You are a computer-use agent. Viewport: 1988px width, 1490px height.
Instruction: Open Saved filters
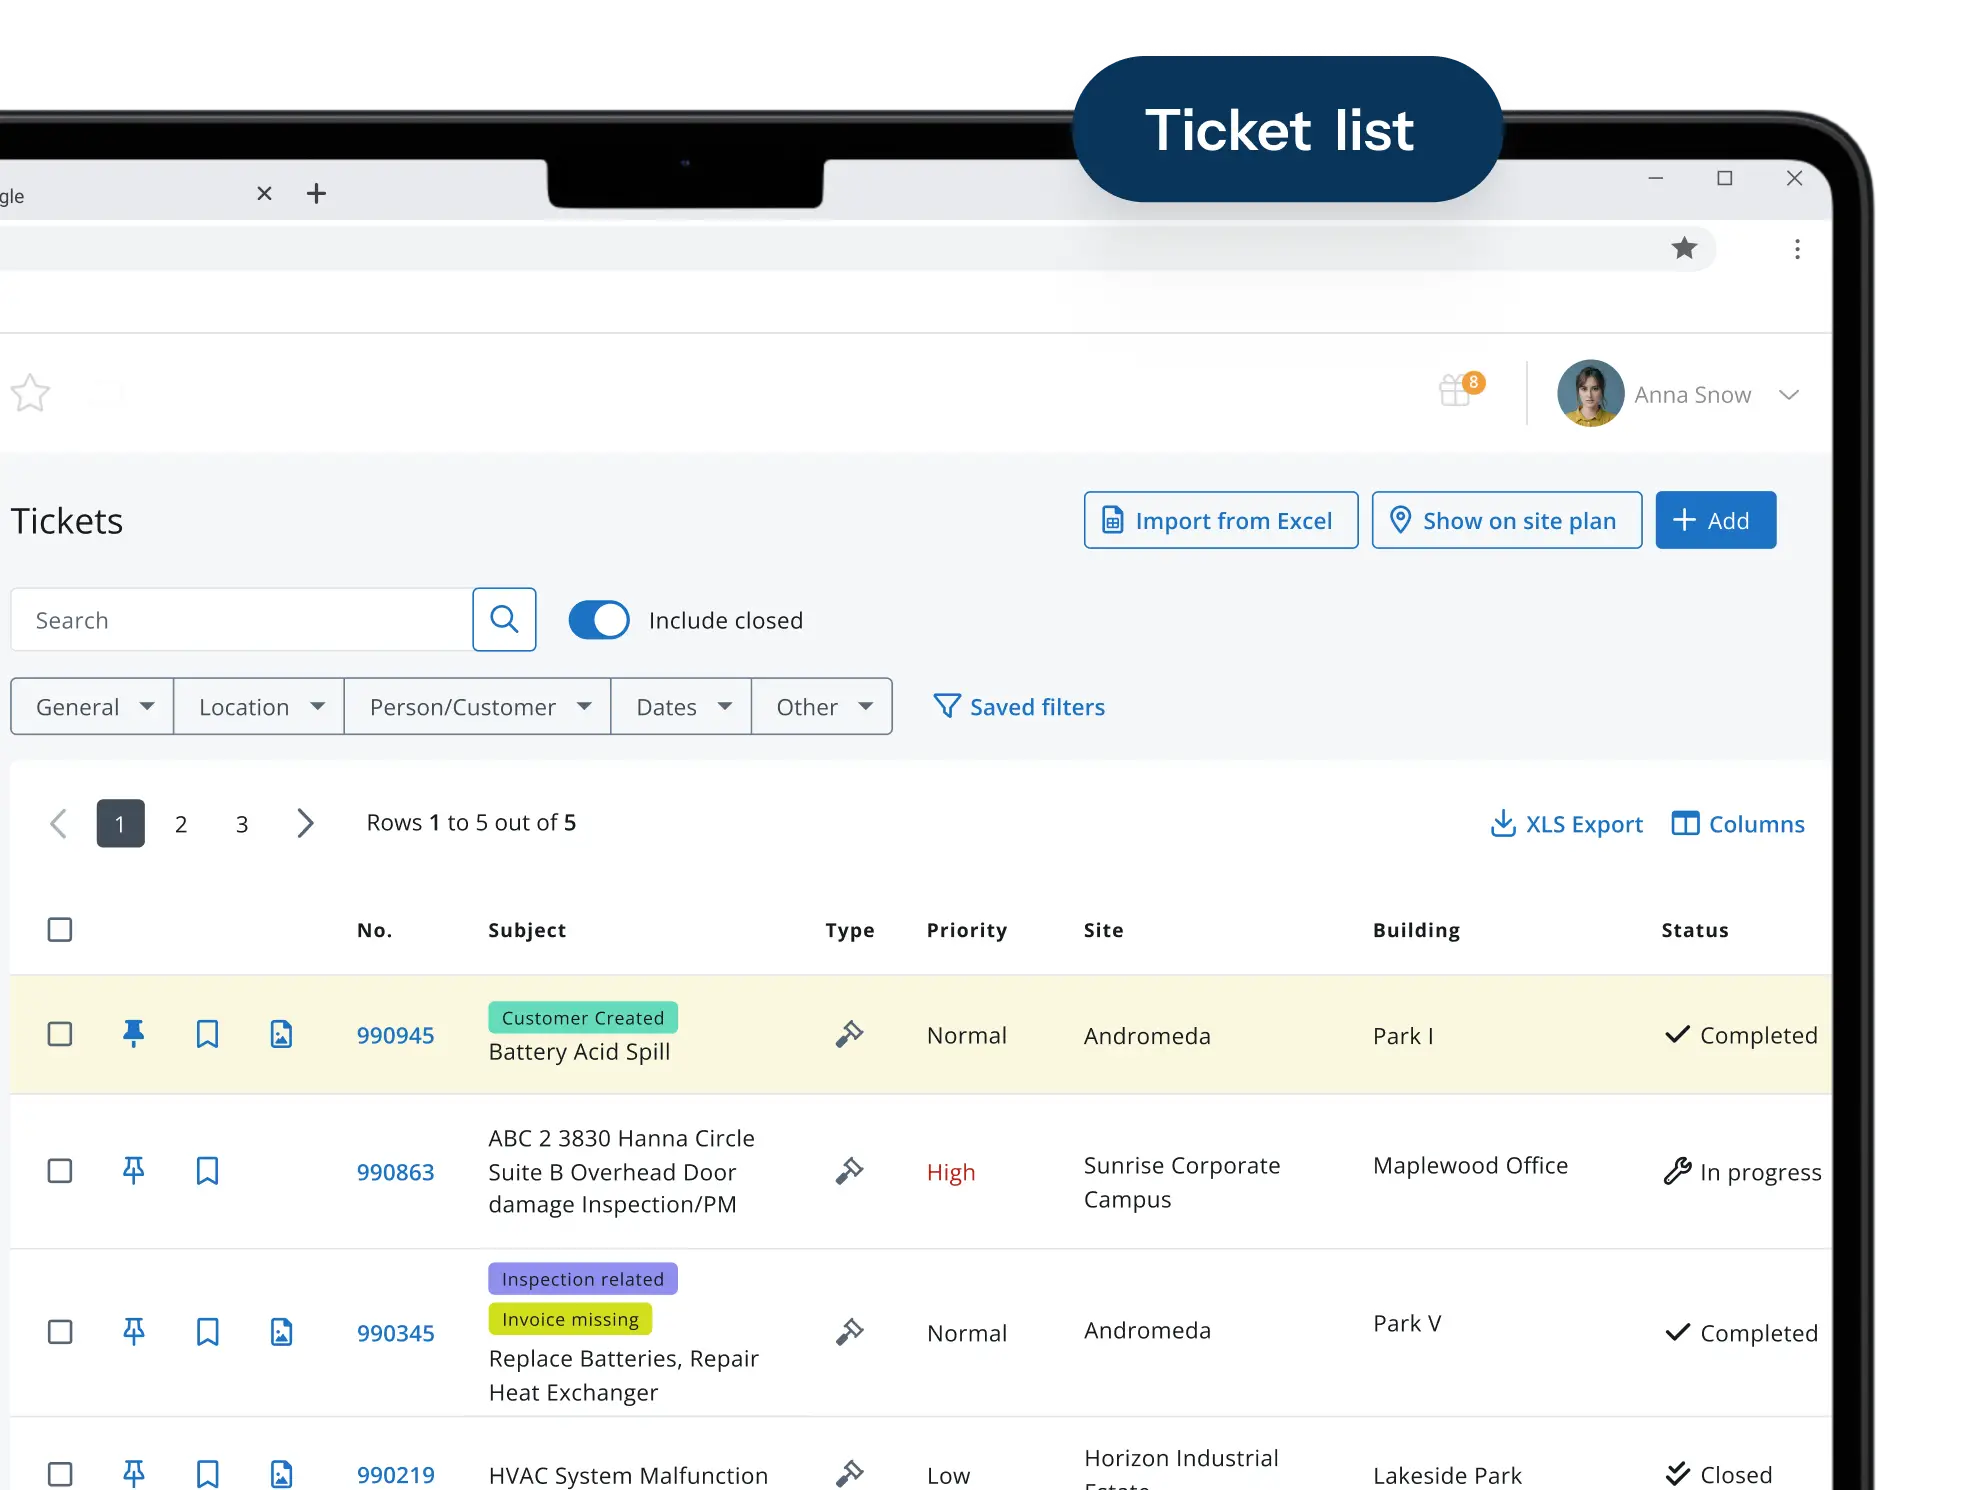click(x=1019, y=707)
